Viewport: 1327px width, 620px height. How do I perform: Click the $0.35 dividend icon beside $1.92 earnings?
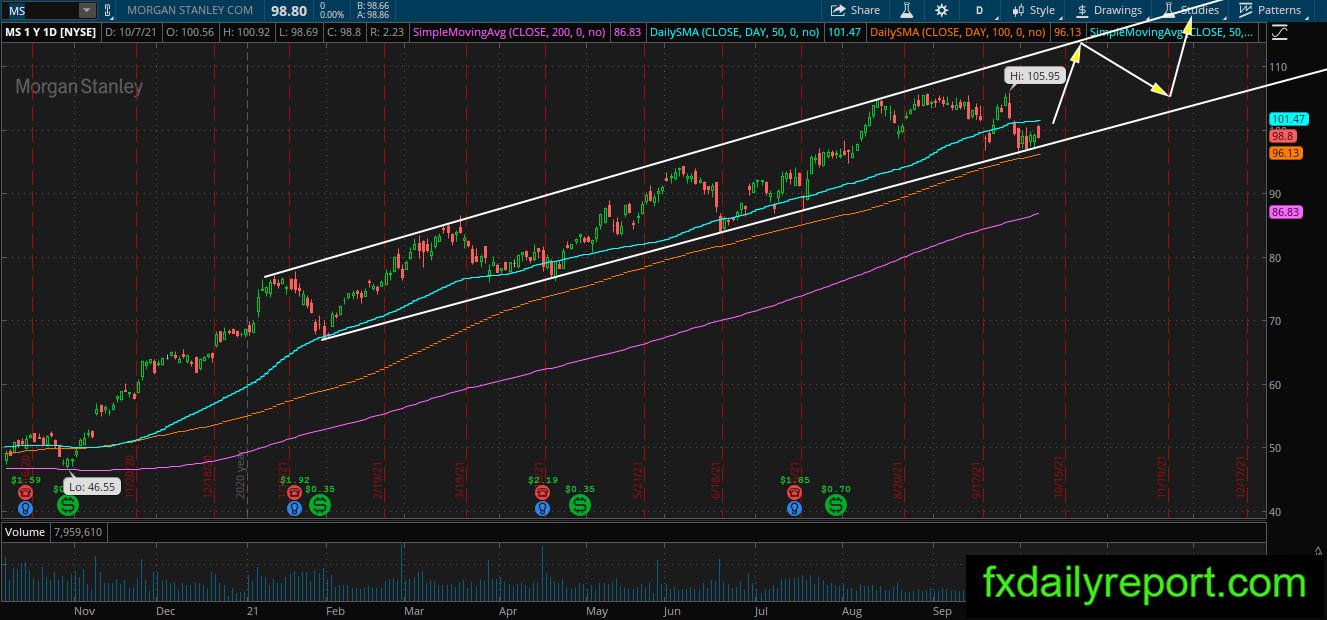[320, 506]
